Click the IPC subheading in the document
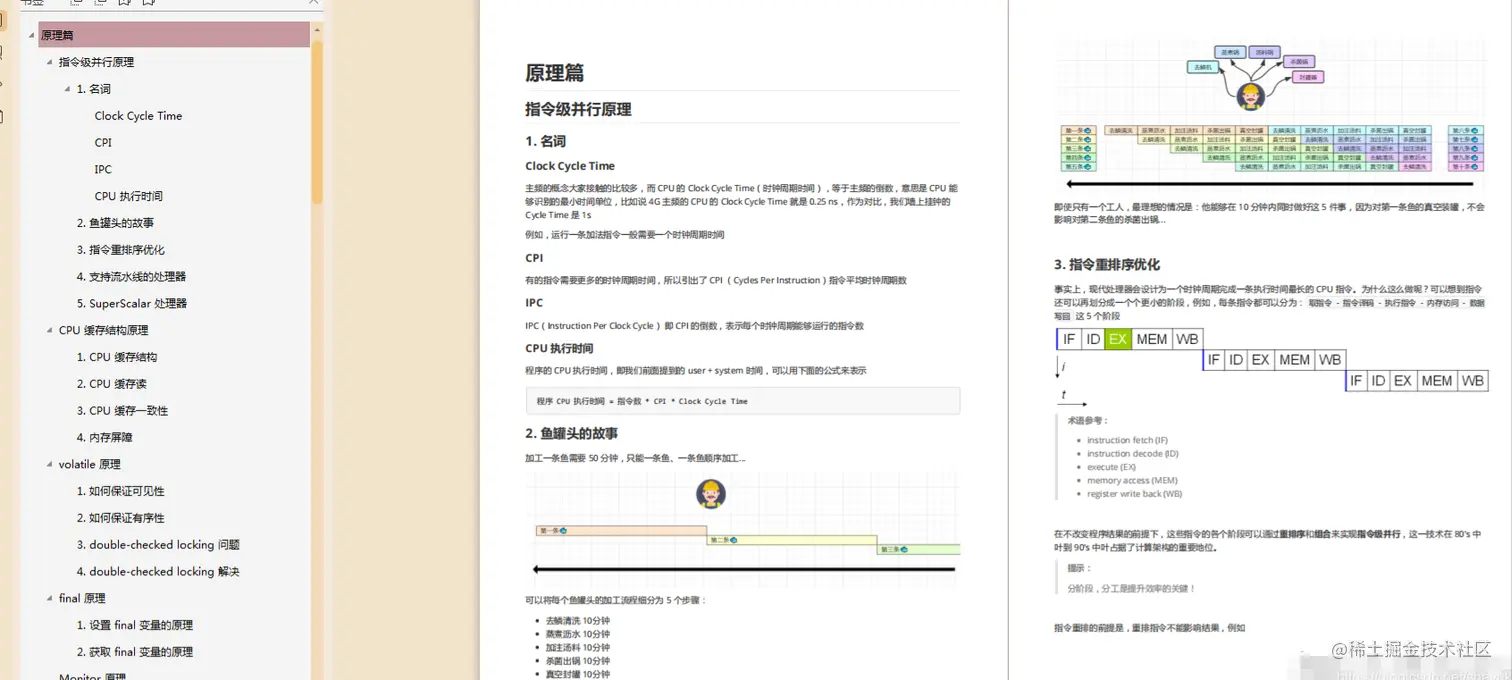The width and height of the screenshot is (1512, 680). tap(534, 303)
